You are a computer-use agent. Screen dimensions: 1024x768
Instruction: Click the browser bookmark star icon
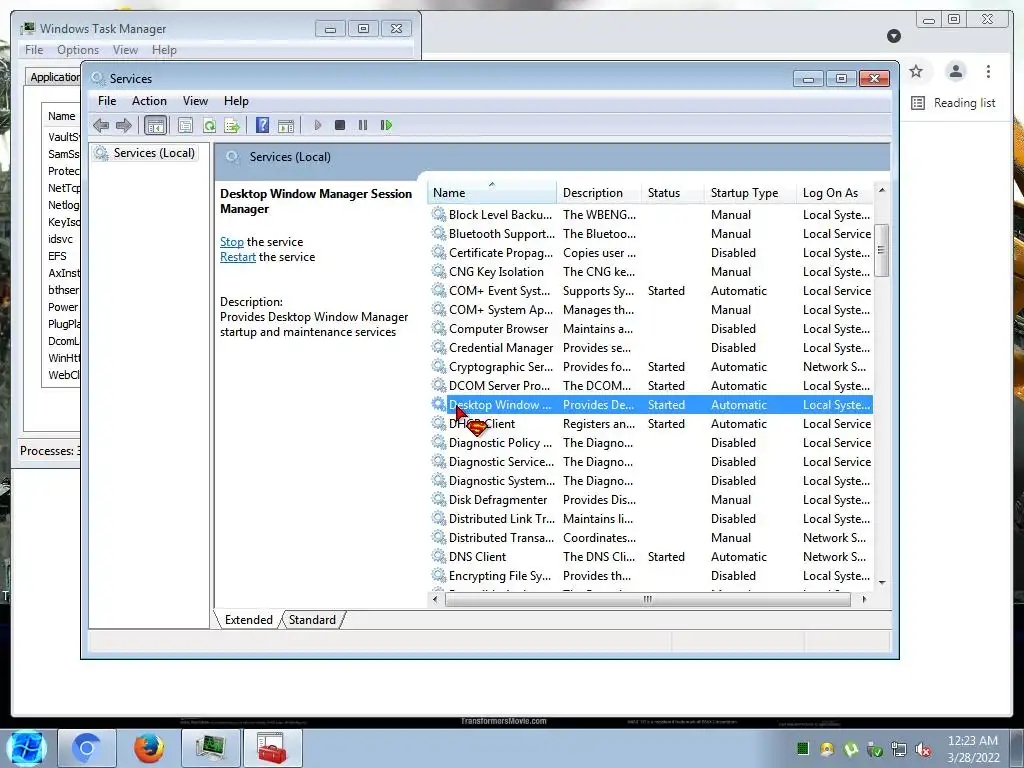[x=916, y=71]
